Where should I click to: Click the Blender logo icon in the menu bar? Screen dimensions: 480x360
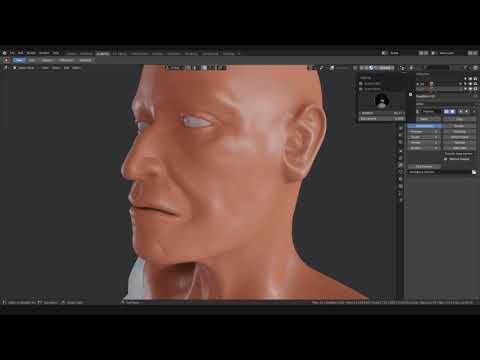pos(4,53)
